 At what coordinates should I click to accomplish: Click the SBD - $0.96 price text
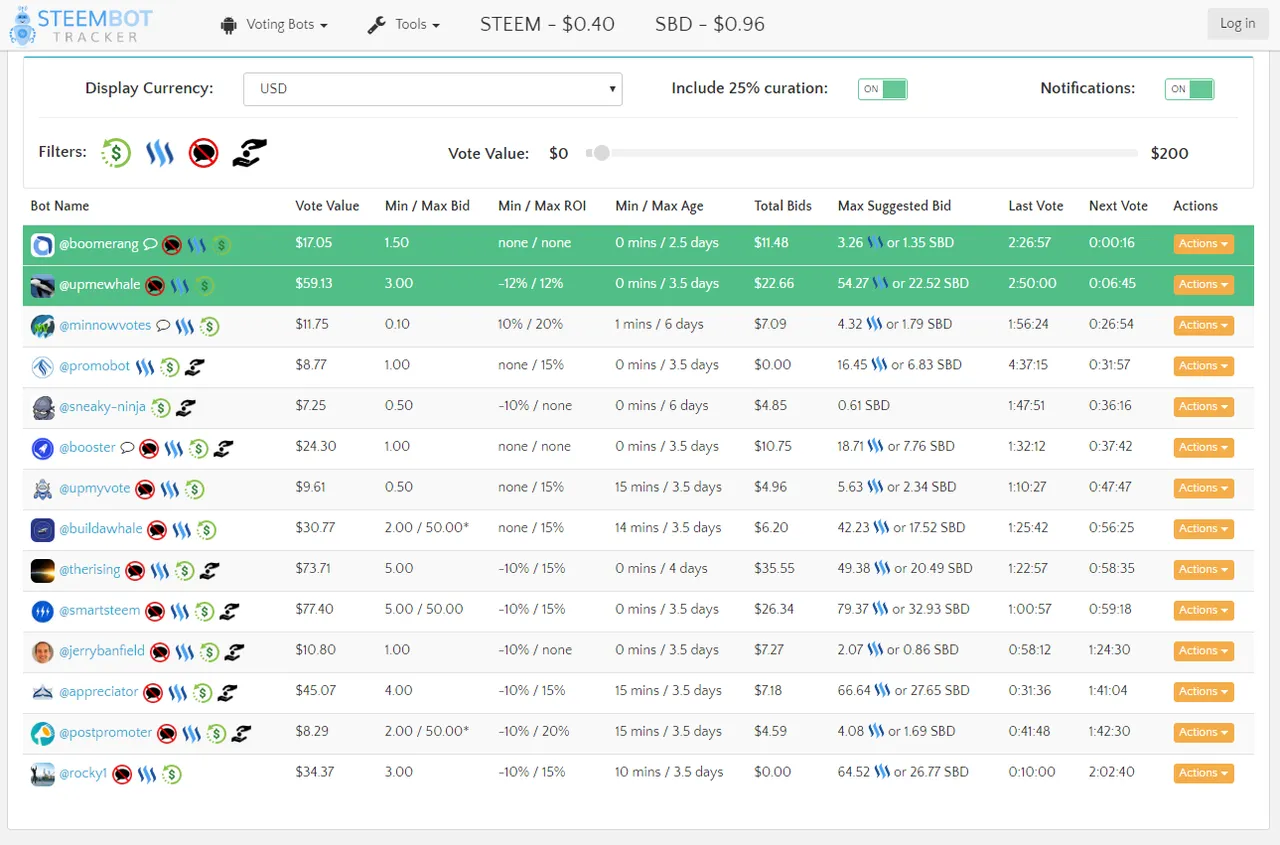click(710, 24)
